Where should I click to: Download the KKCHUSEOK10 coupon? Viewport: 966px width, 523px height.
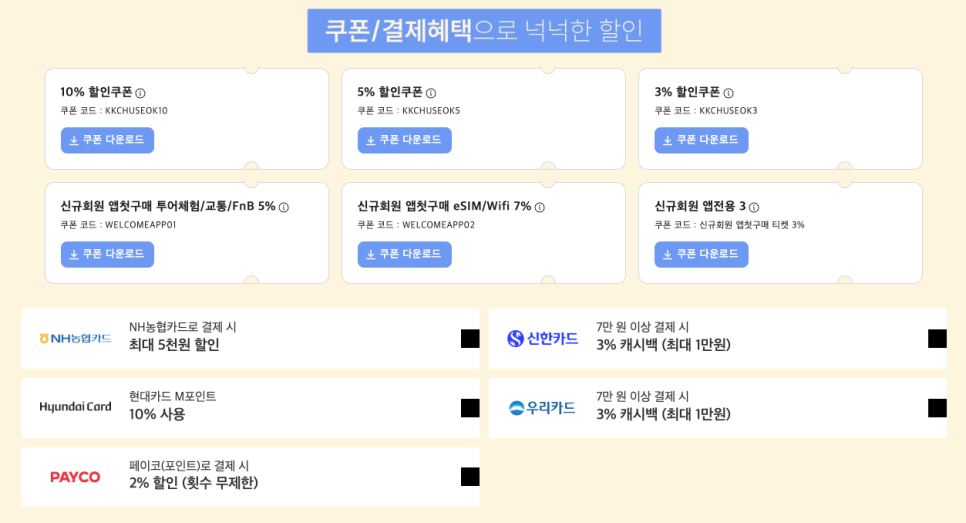click(107, 140)
